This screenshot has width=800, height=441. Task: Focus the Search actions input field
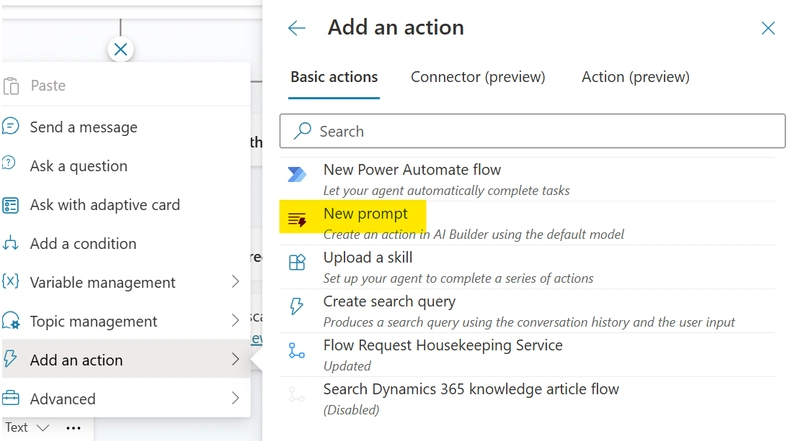click(x=532, y=131)
